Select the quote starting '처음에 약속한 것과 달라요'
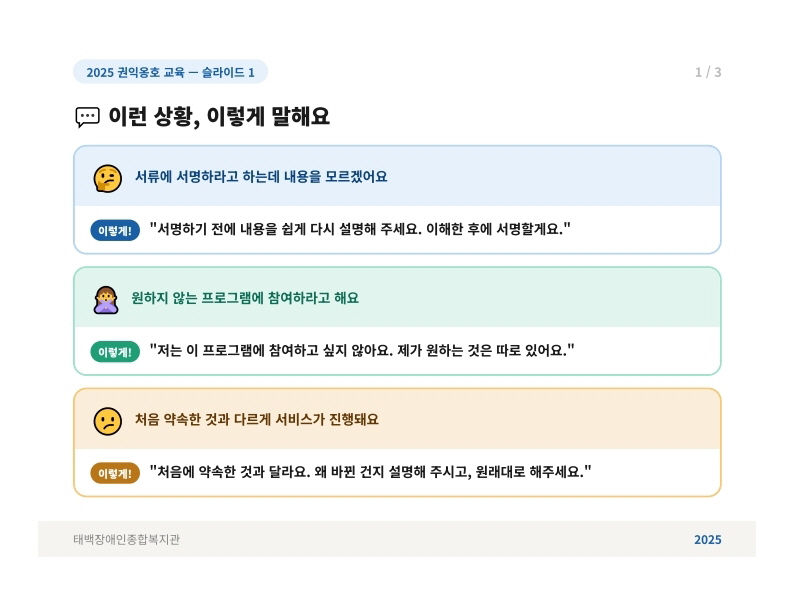Viewport: 792px width, 610px height. 370,472
